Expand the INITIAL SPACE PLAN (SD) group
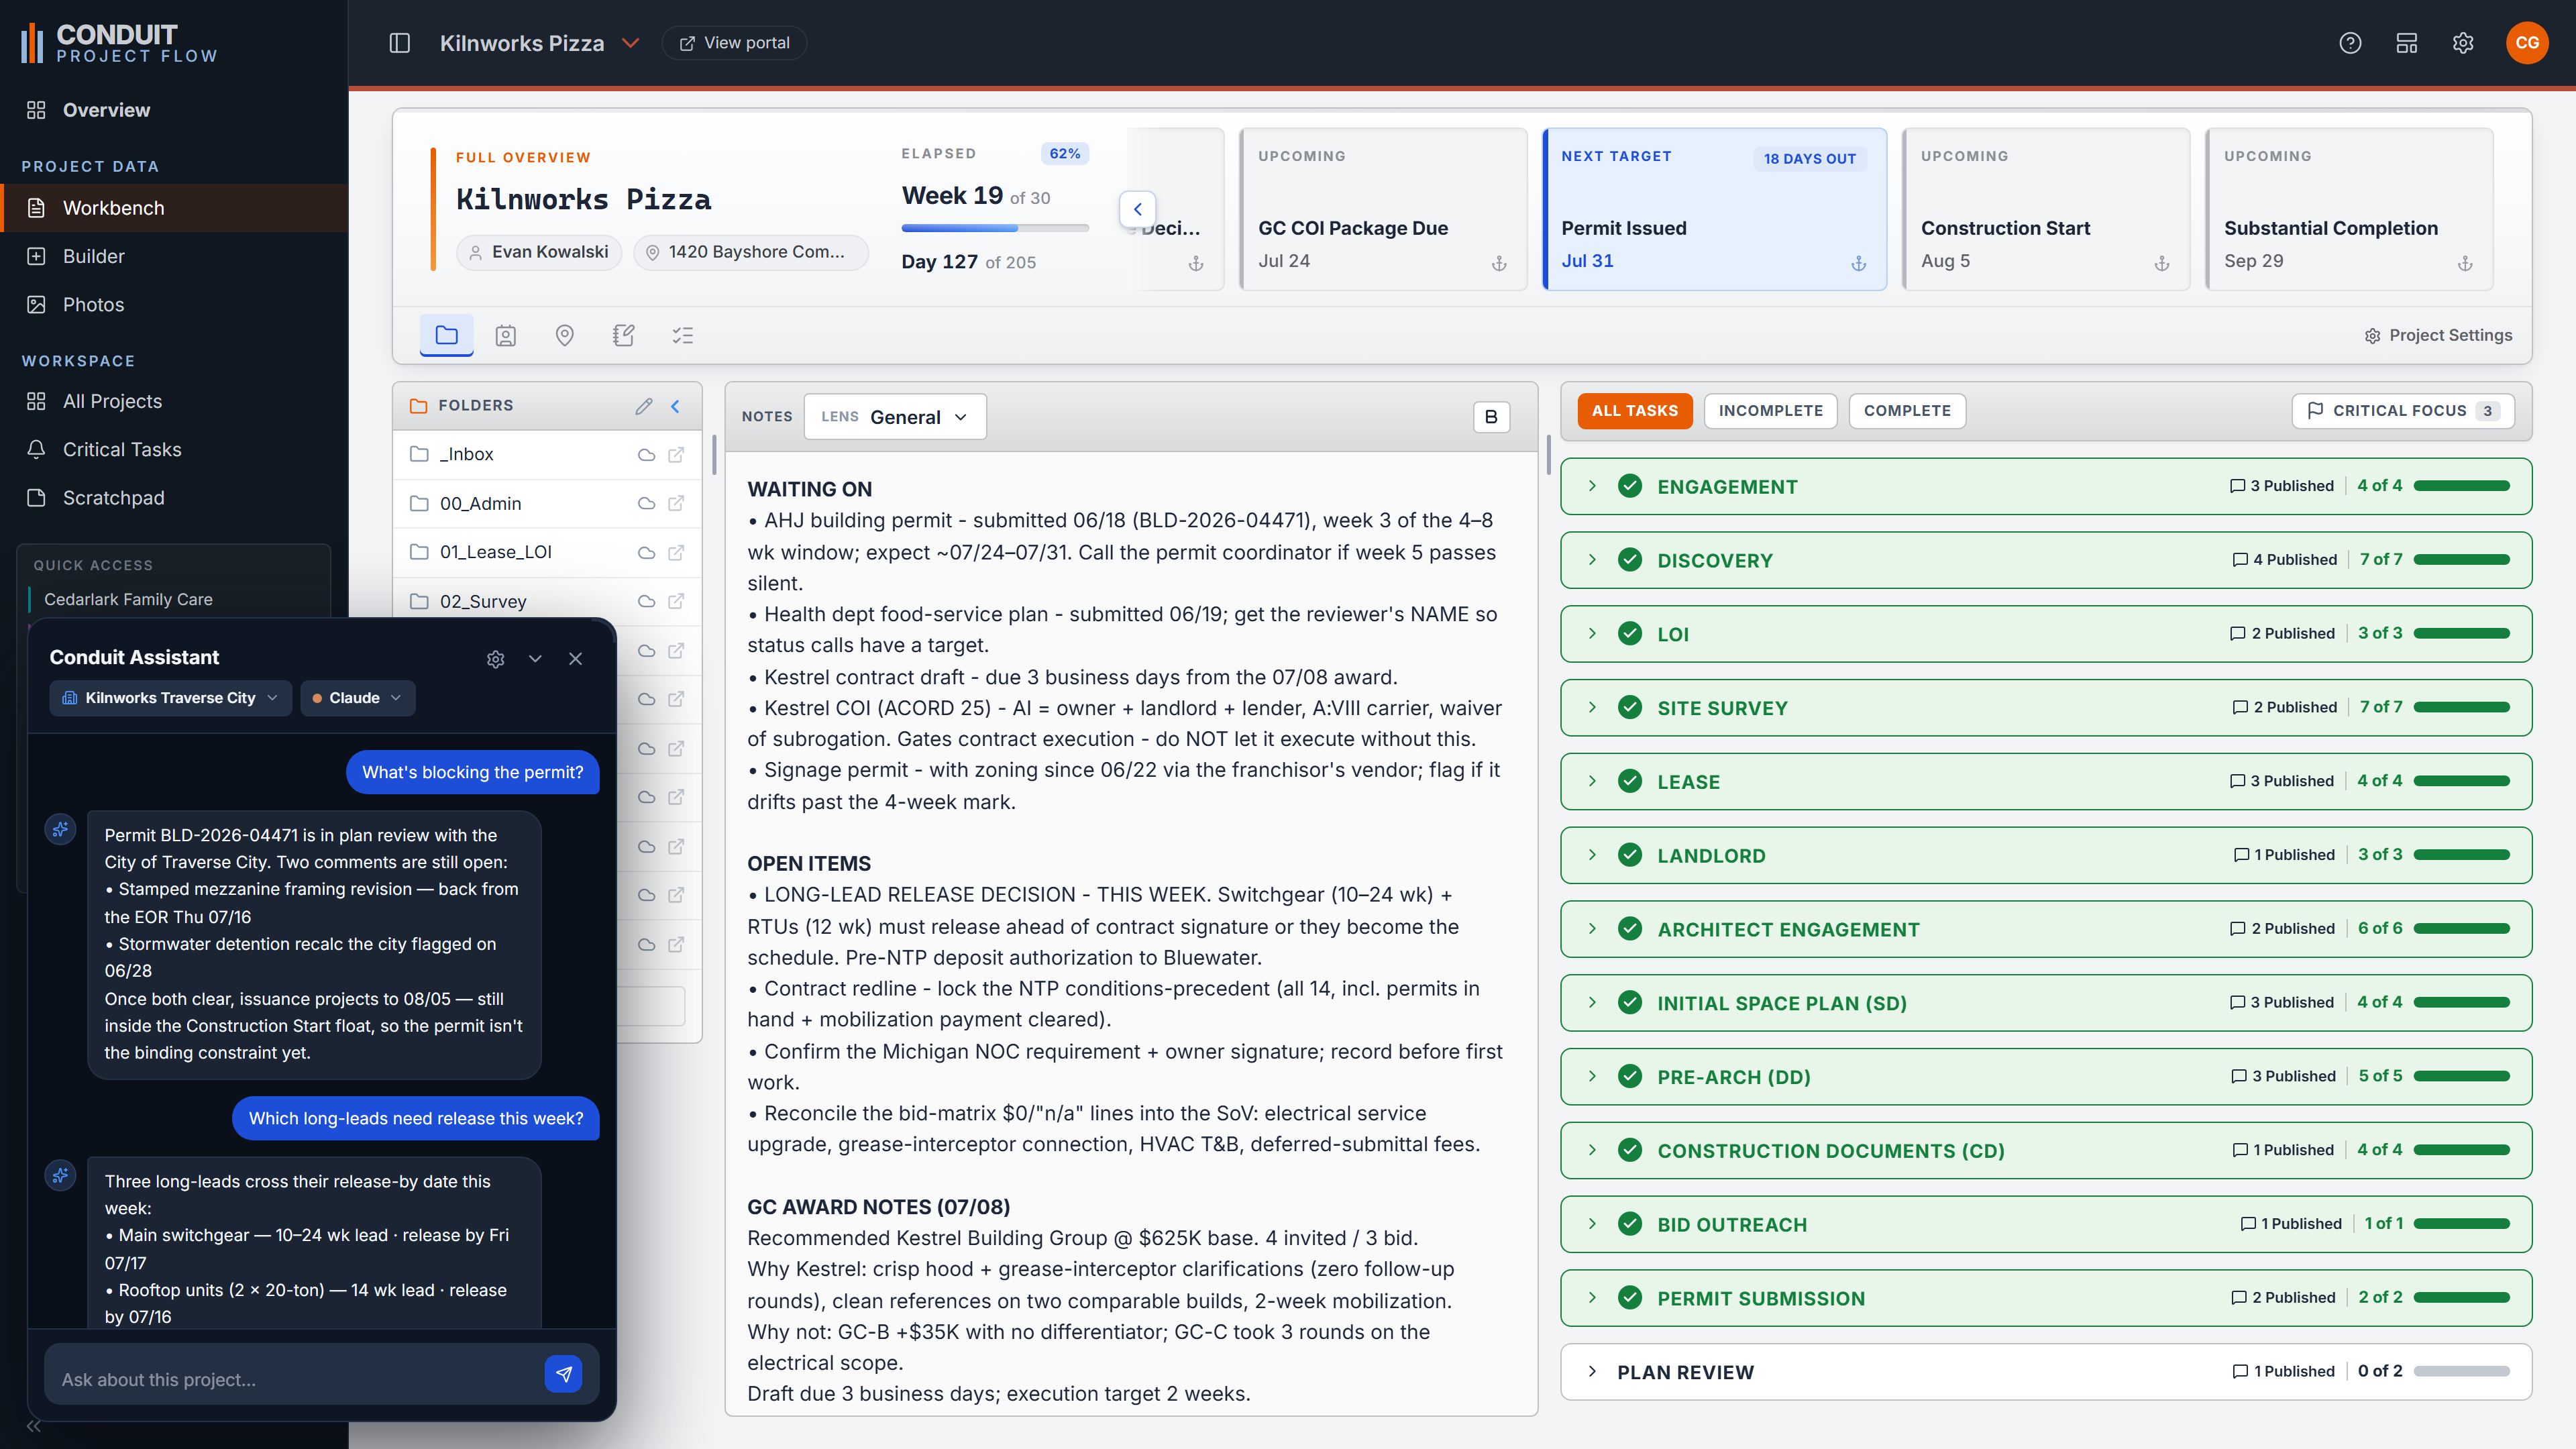This screenshot has width=2576, height=1449. click(x=1592, y=1003)
